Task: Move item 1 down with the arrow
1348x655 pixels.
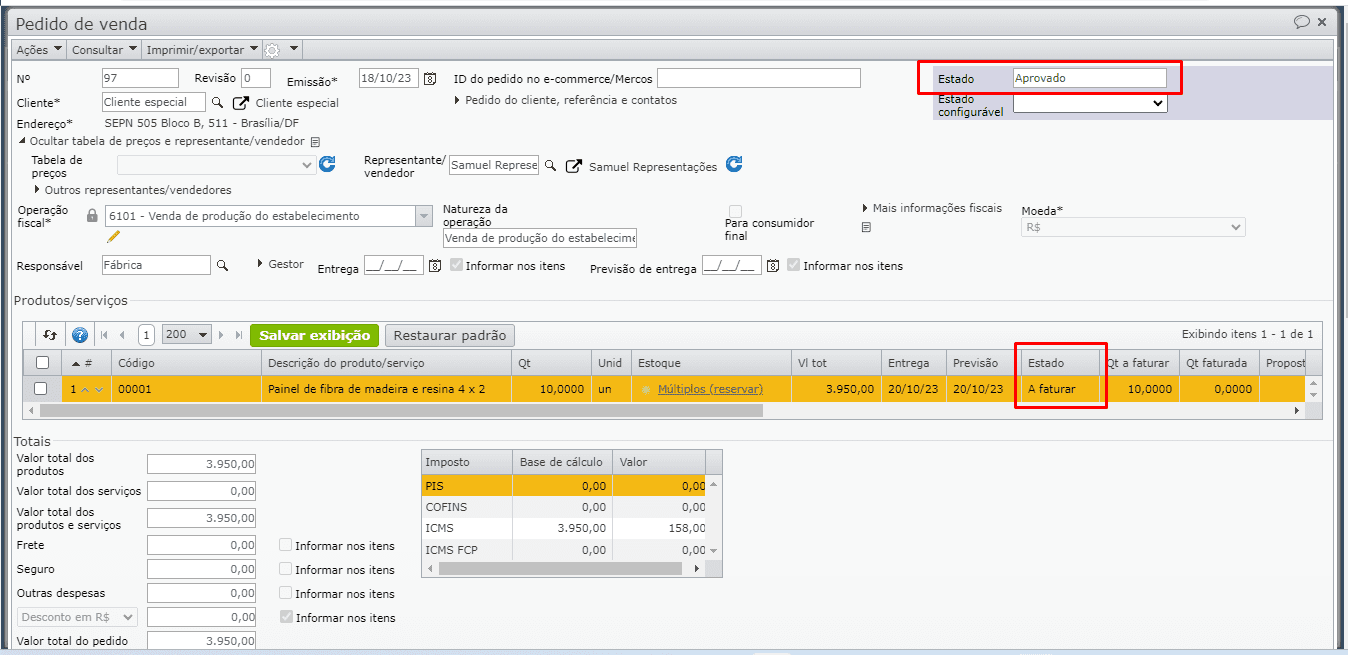Action: coord(98,389)
